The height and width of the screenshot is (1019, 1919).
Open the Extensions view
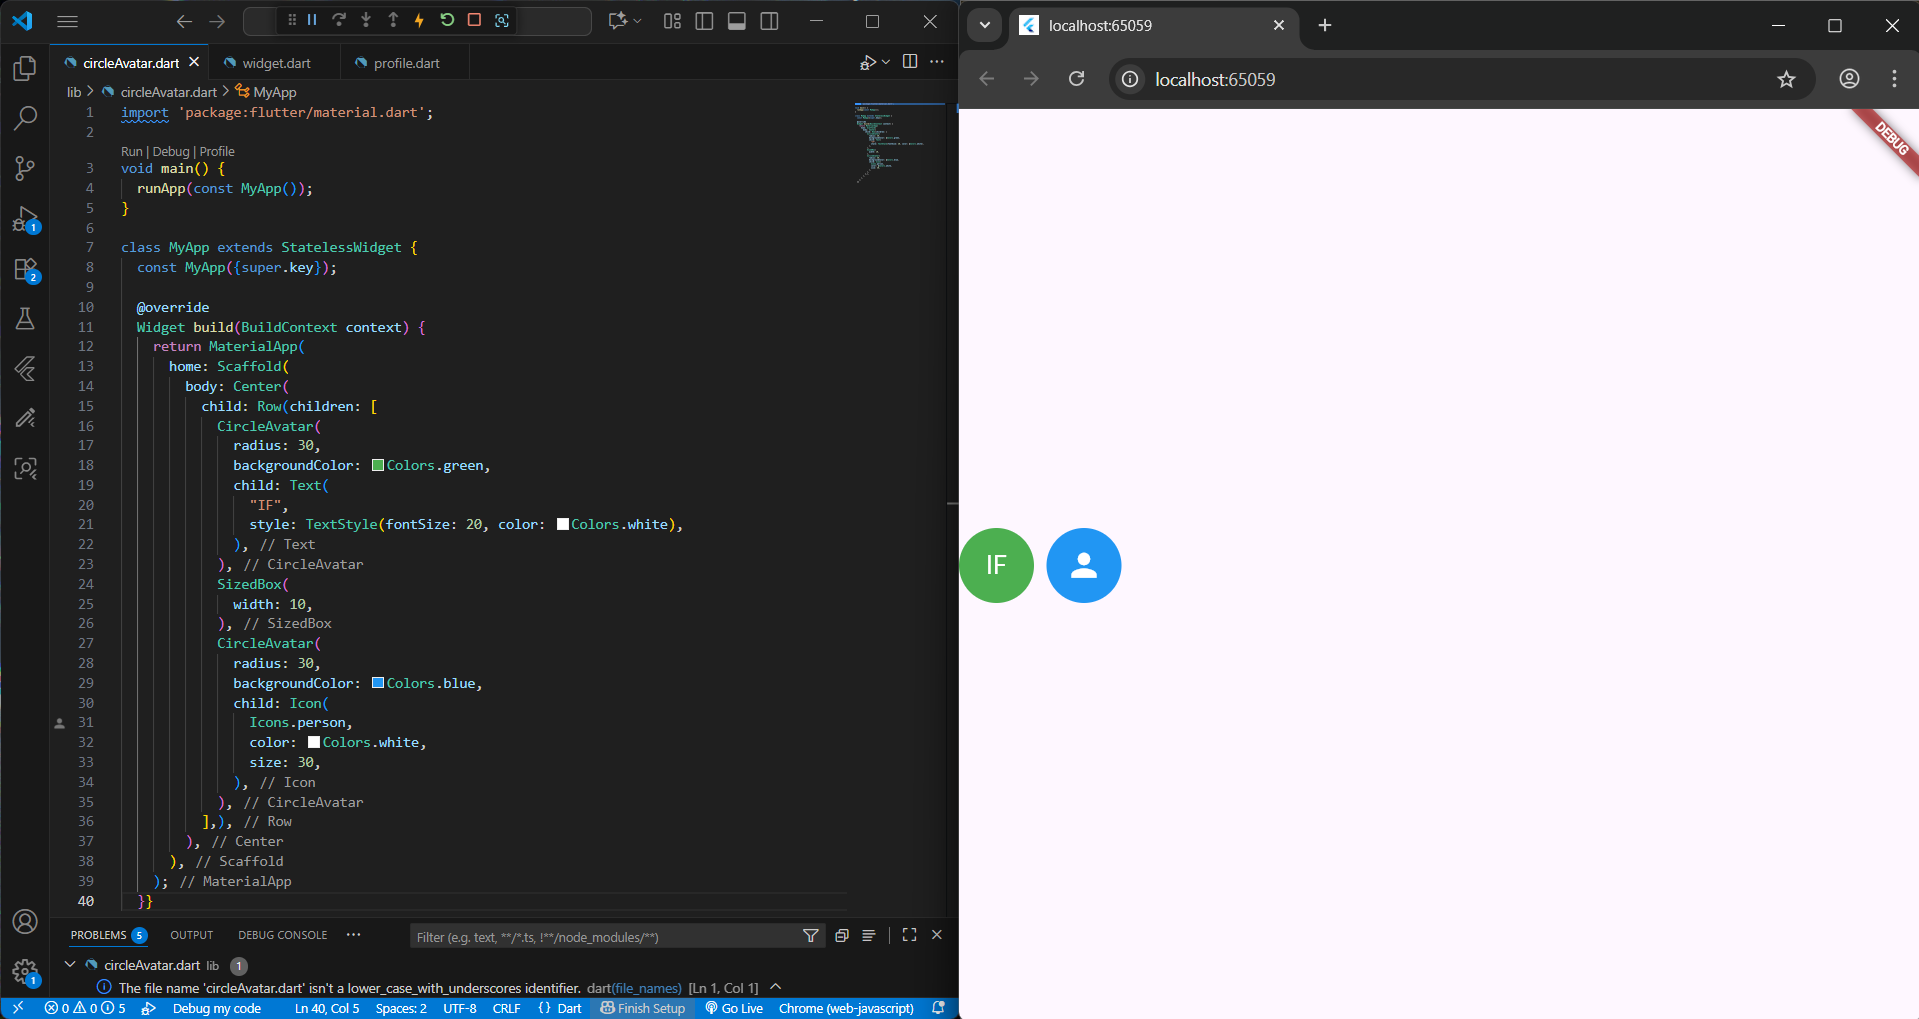(x=25, y=269)
